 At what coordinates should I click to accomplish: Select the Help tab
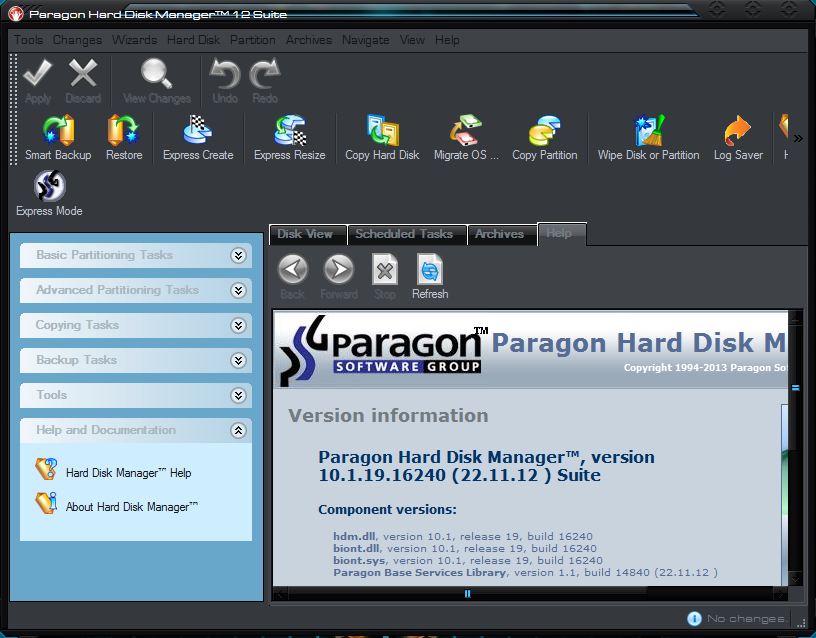pyautogui.click(x=562, y=233)
